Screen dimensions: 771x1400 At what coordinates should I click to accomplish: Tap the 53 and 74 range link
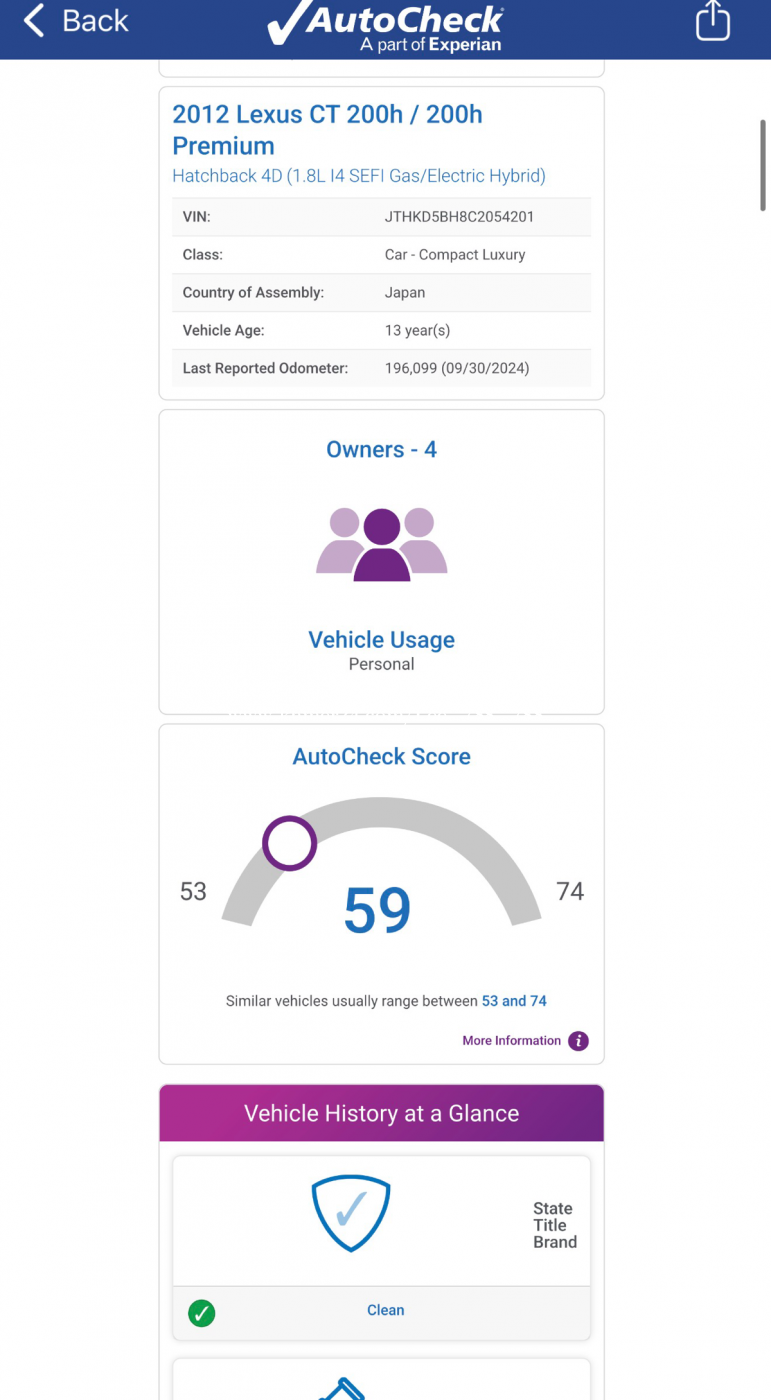[x=514, y=1001]
